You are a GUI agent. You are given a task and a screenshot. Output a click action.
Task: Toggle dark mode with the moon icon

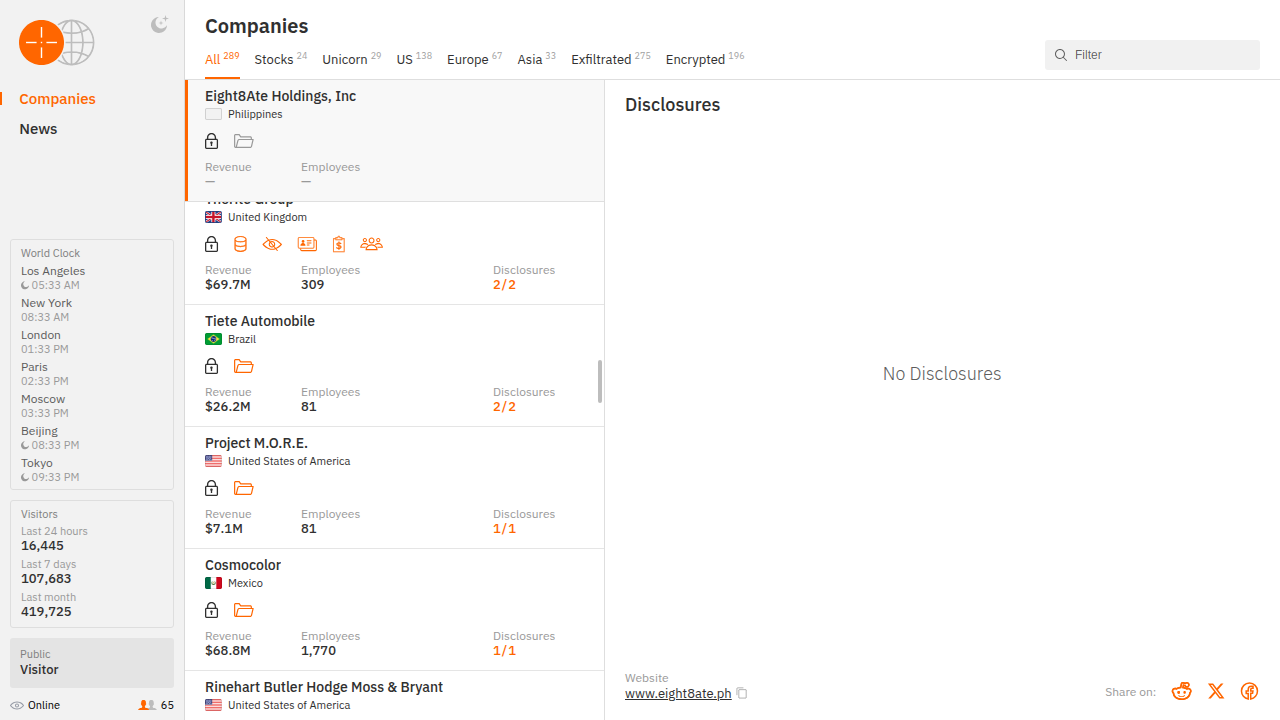159,25
